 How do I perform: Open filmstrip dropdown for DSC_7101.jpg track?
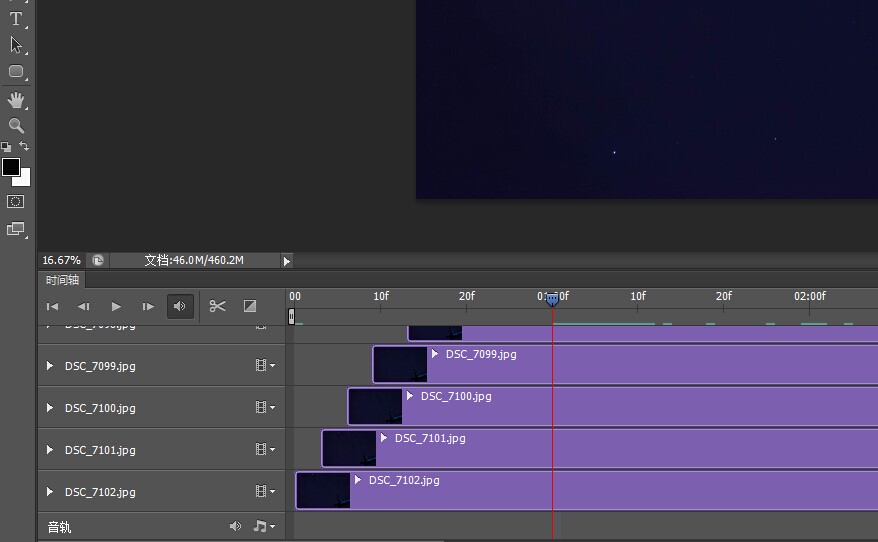(264, 450)
